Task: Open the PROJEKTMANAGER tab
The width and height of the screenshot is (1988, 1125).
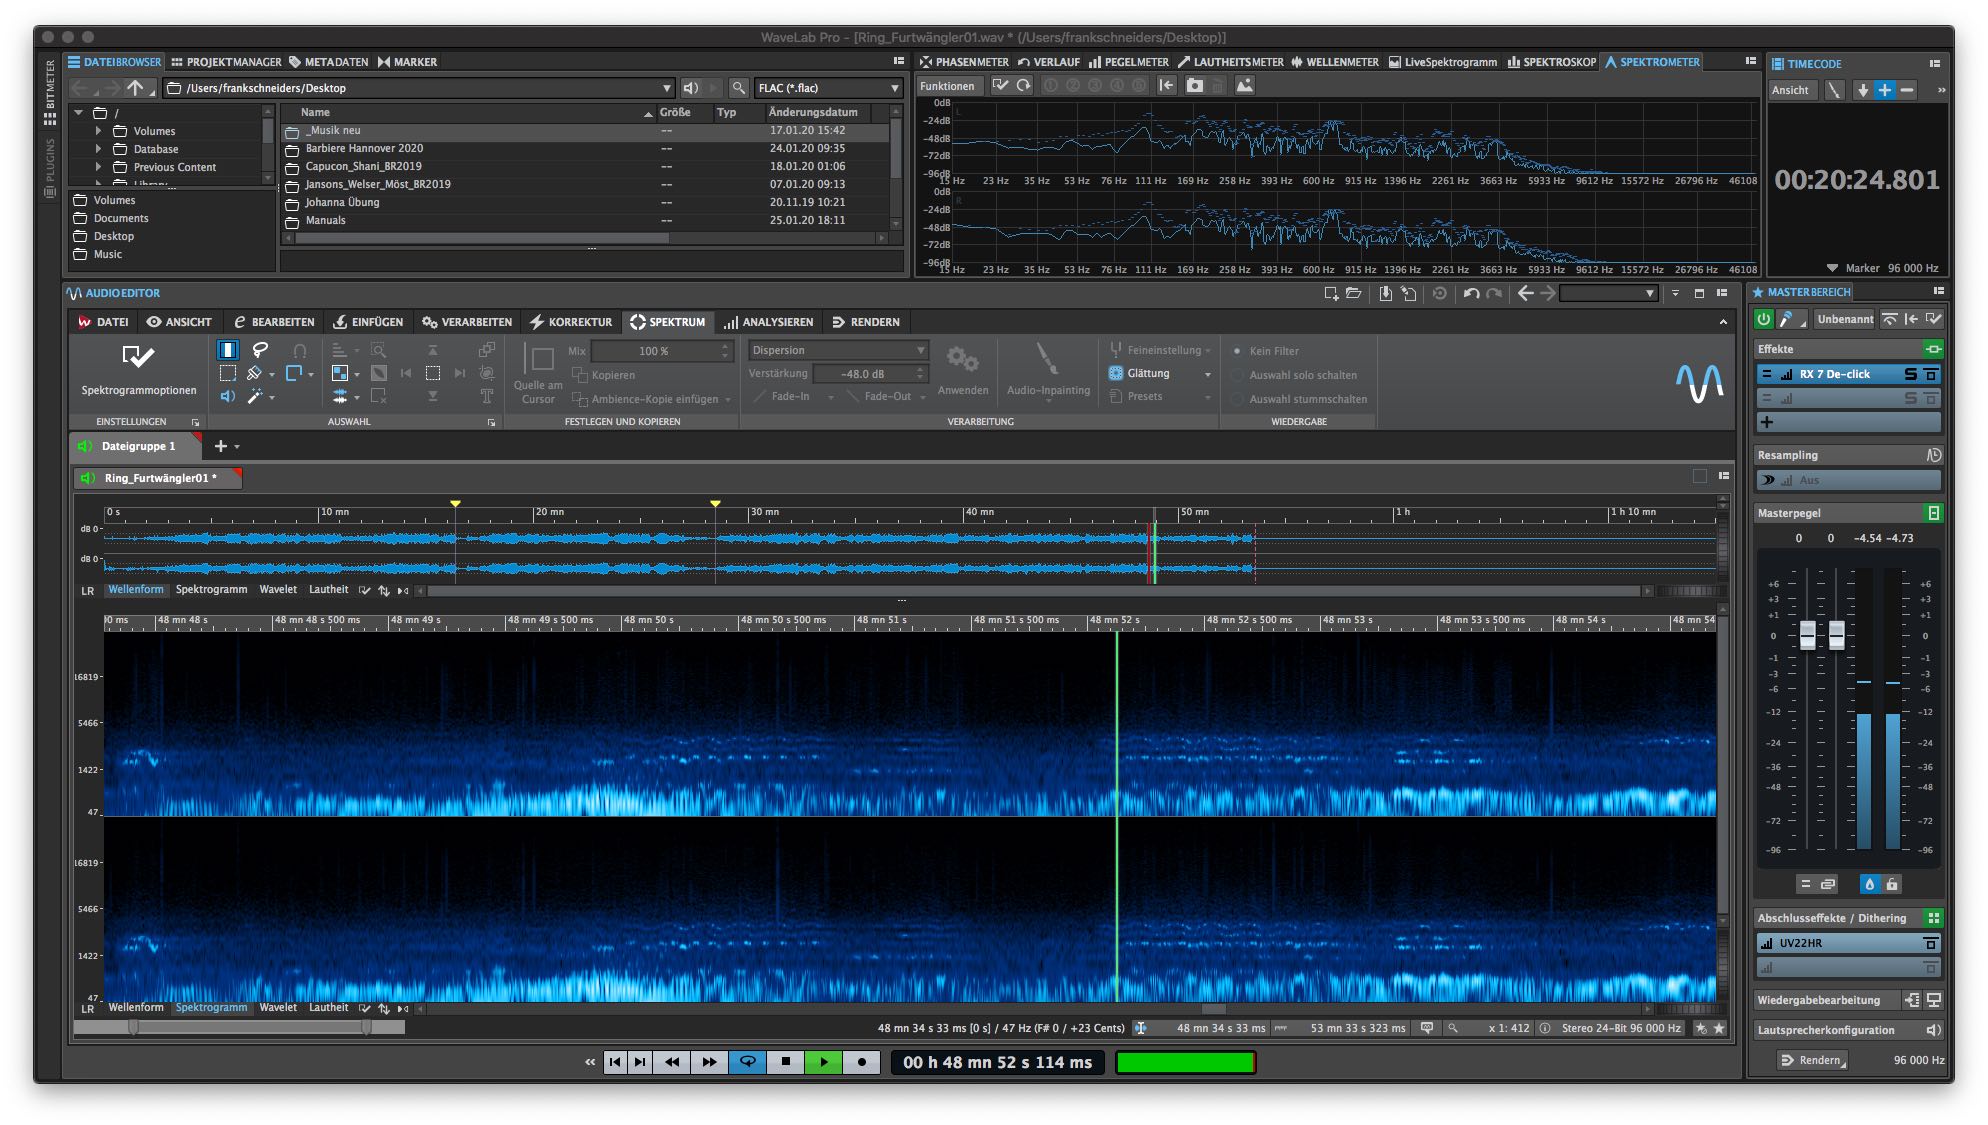Action: [x=226, y=62]
